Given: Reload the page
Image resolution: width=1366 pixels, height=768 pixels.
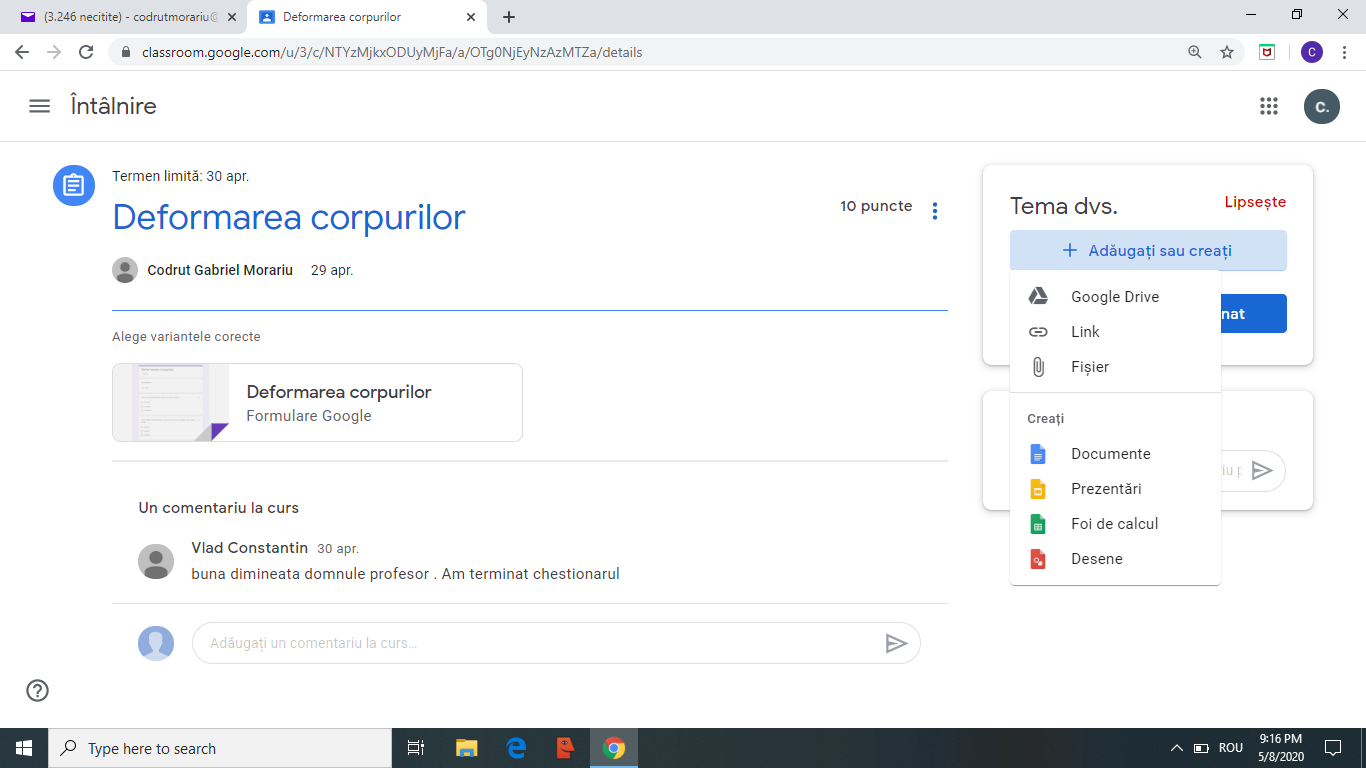Looking at the screenshot, I should click(x=86, y=52).
